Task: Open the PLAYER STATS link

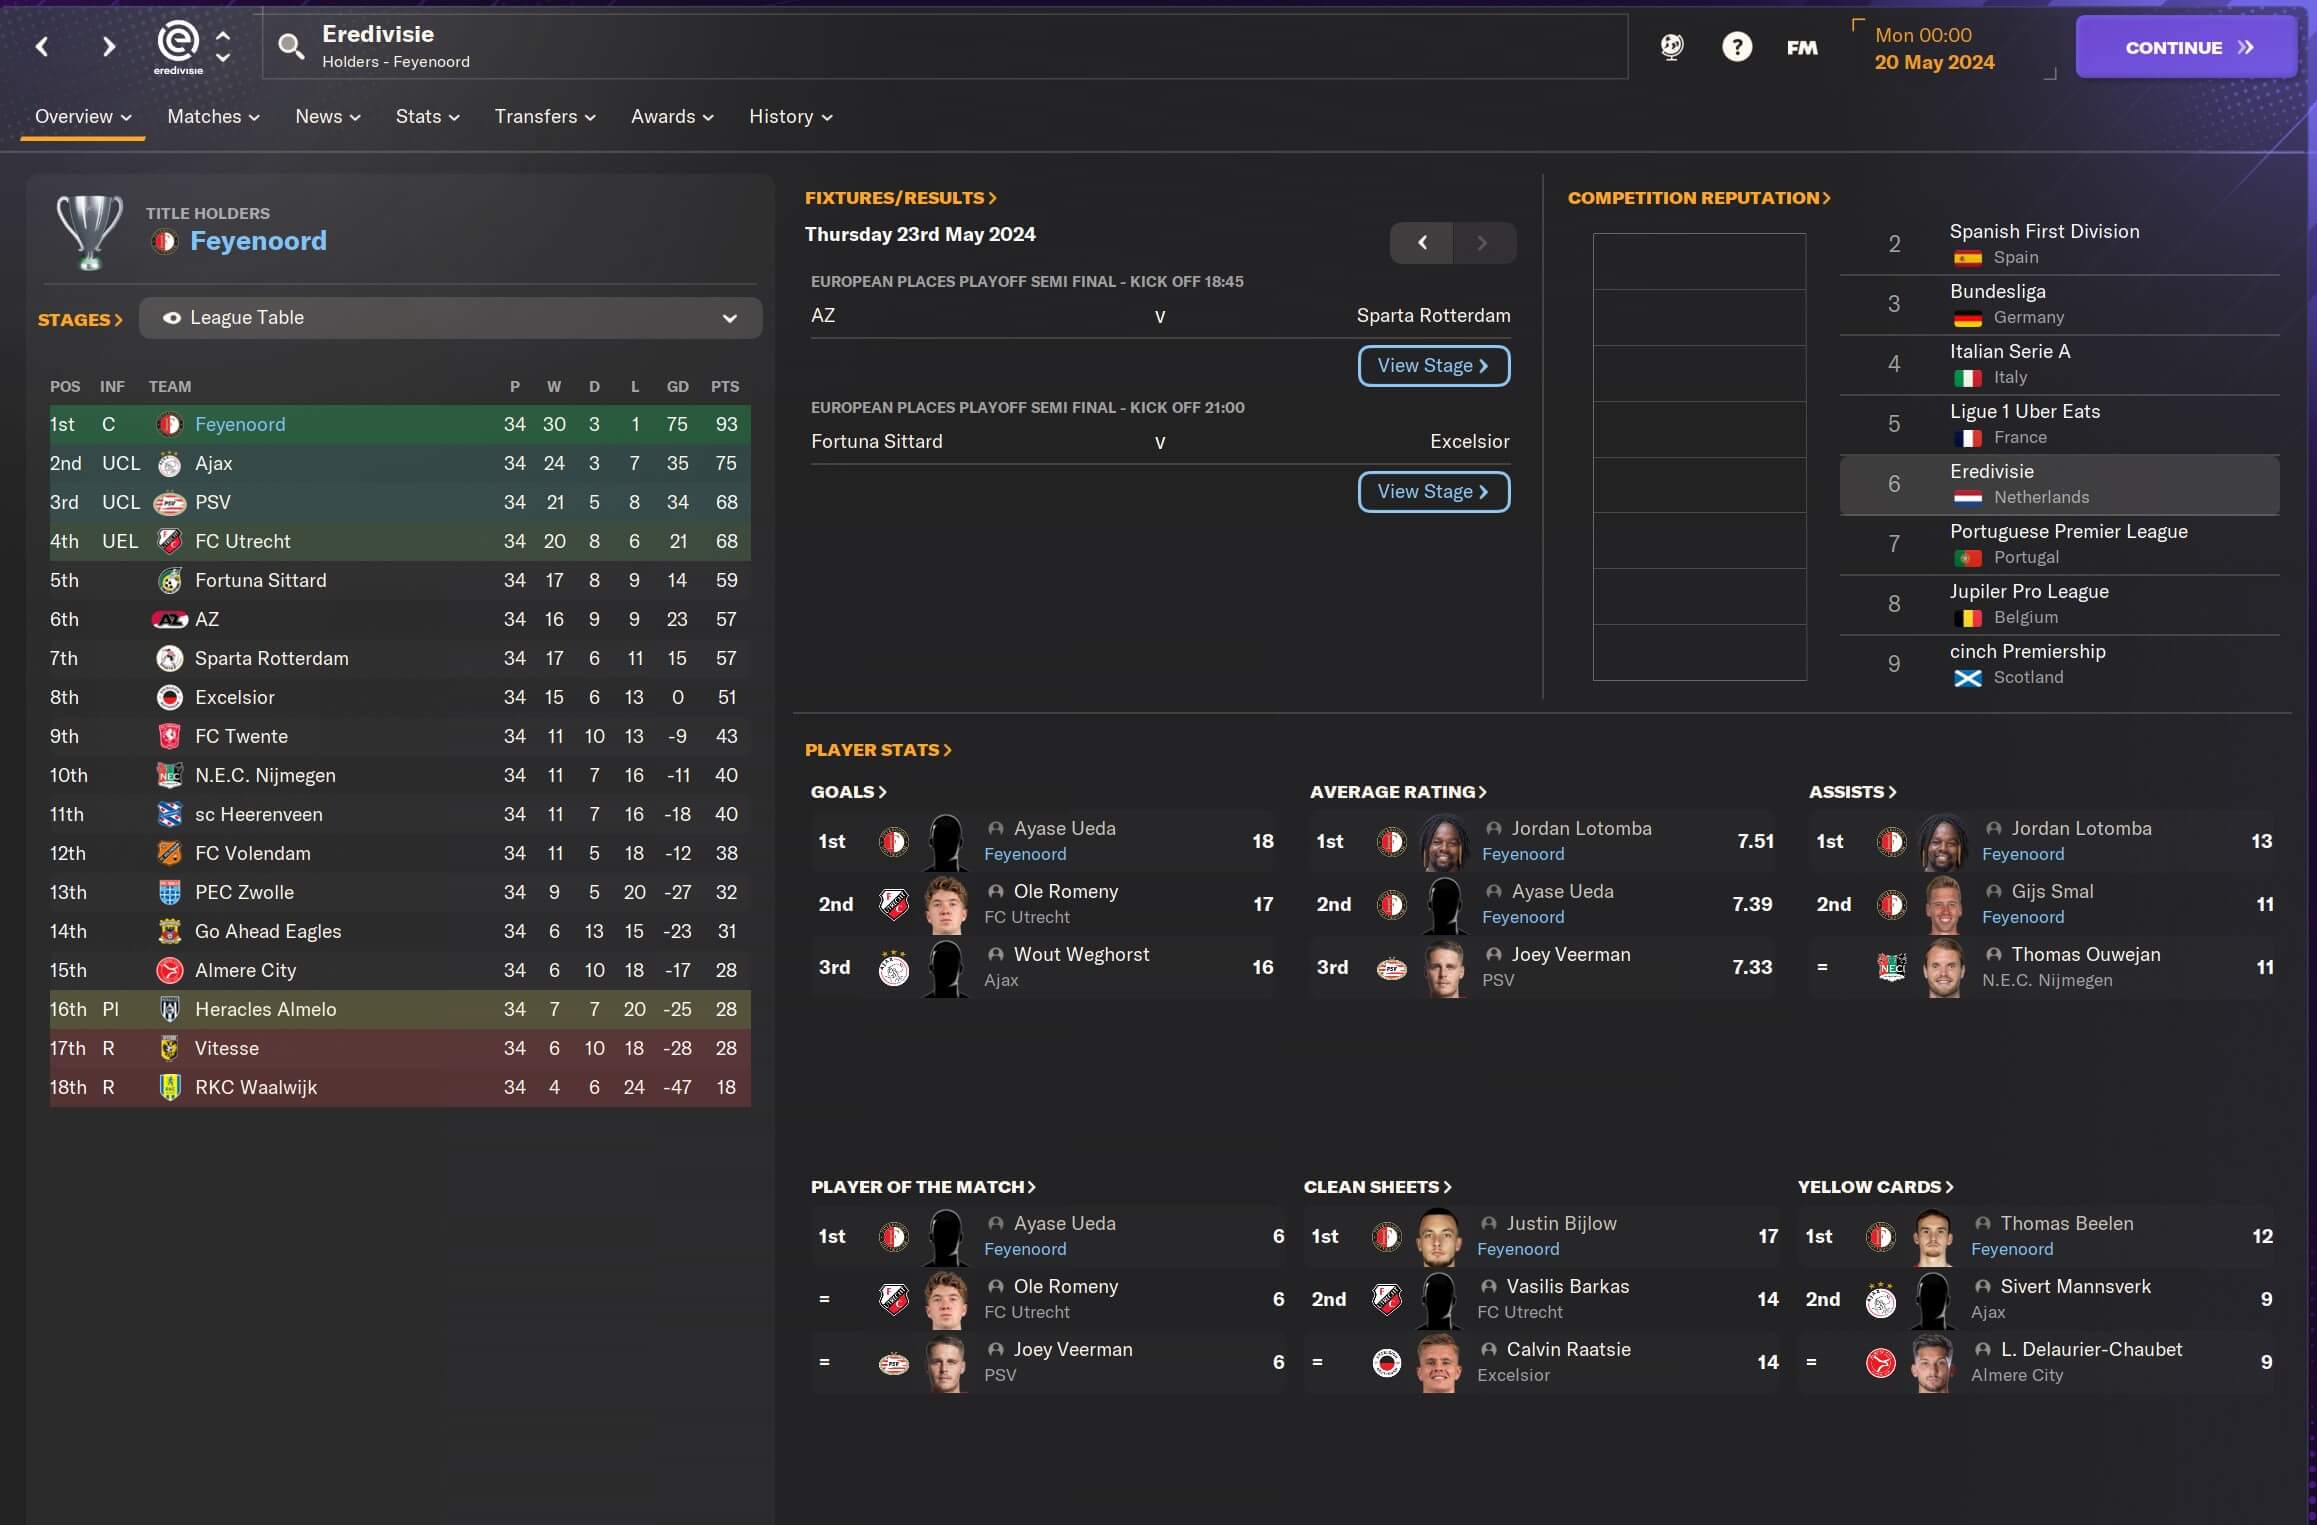Action: click(x=878, y=750)
